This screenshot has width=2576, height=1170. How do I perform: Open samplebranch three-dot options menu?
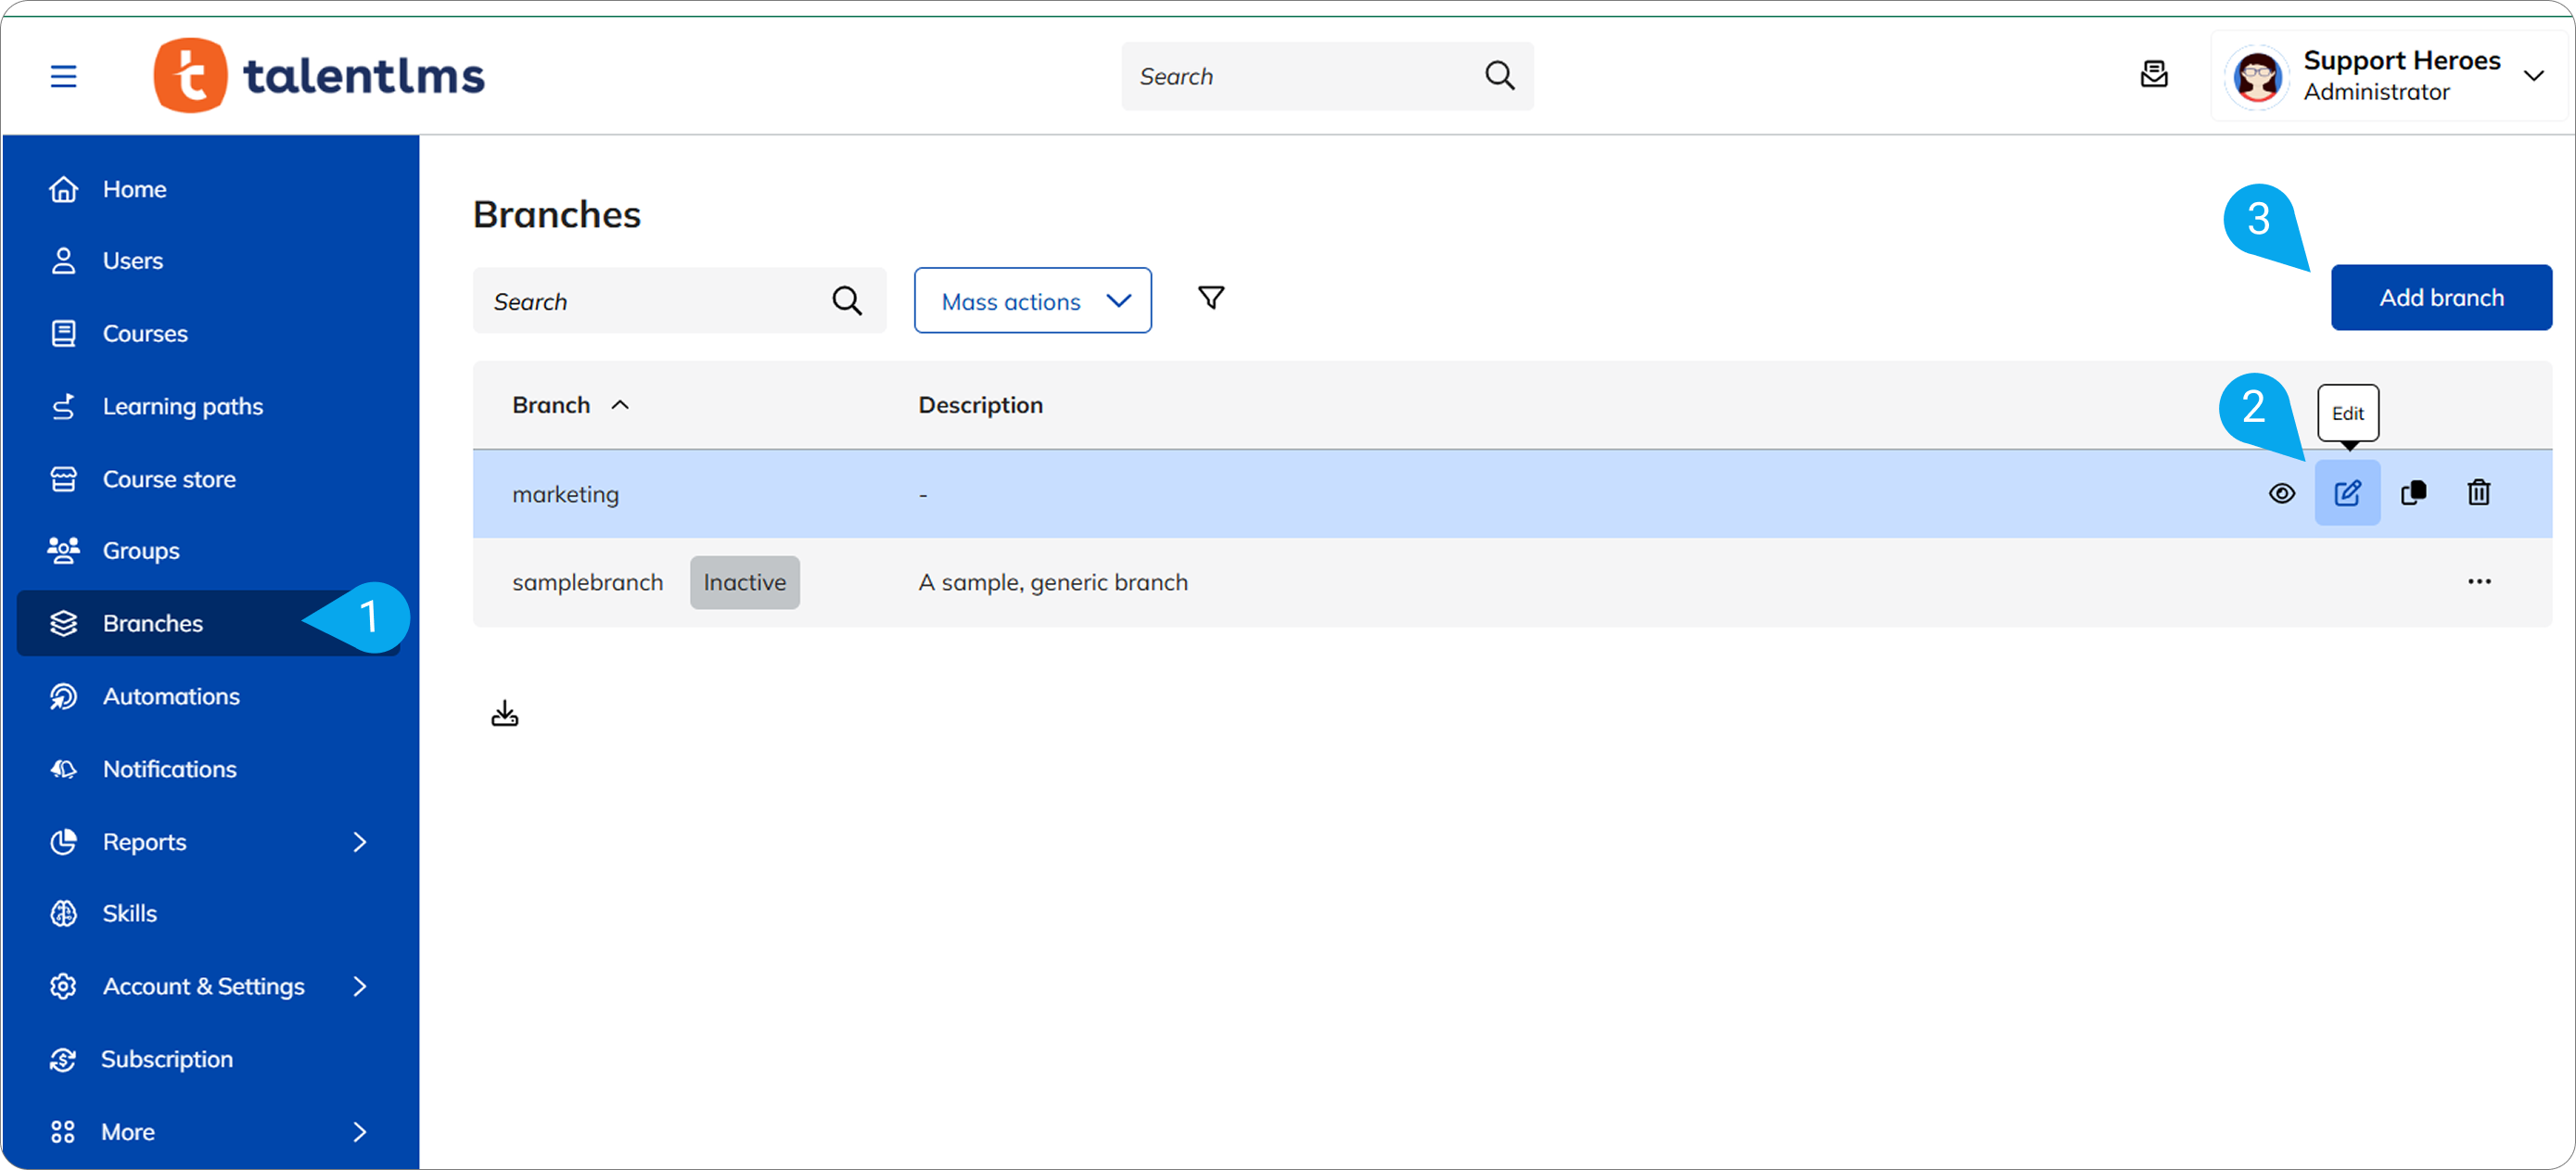[2478, 582]
